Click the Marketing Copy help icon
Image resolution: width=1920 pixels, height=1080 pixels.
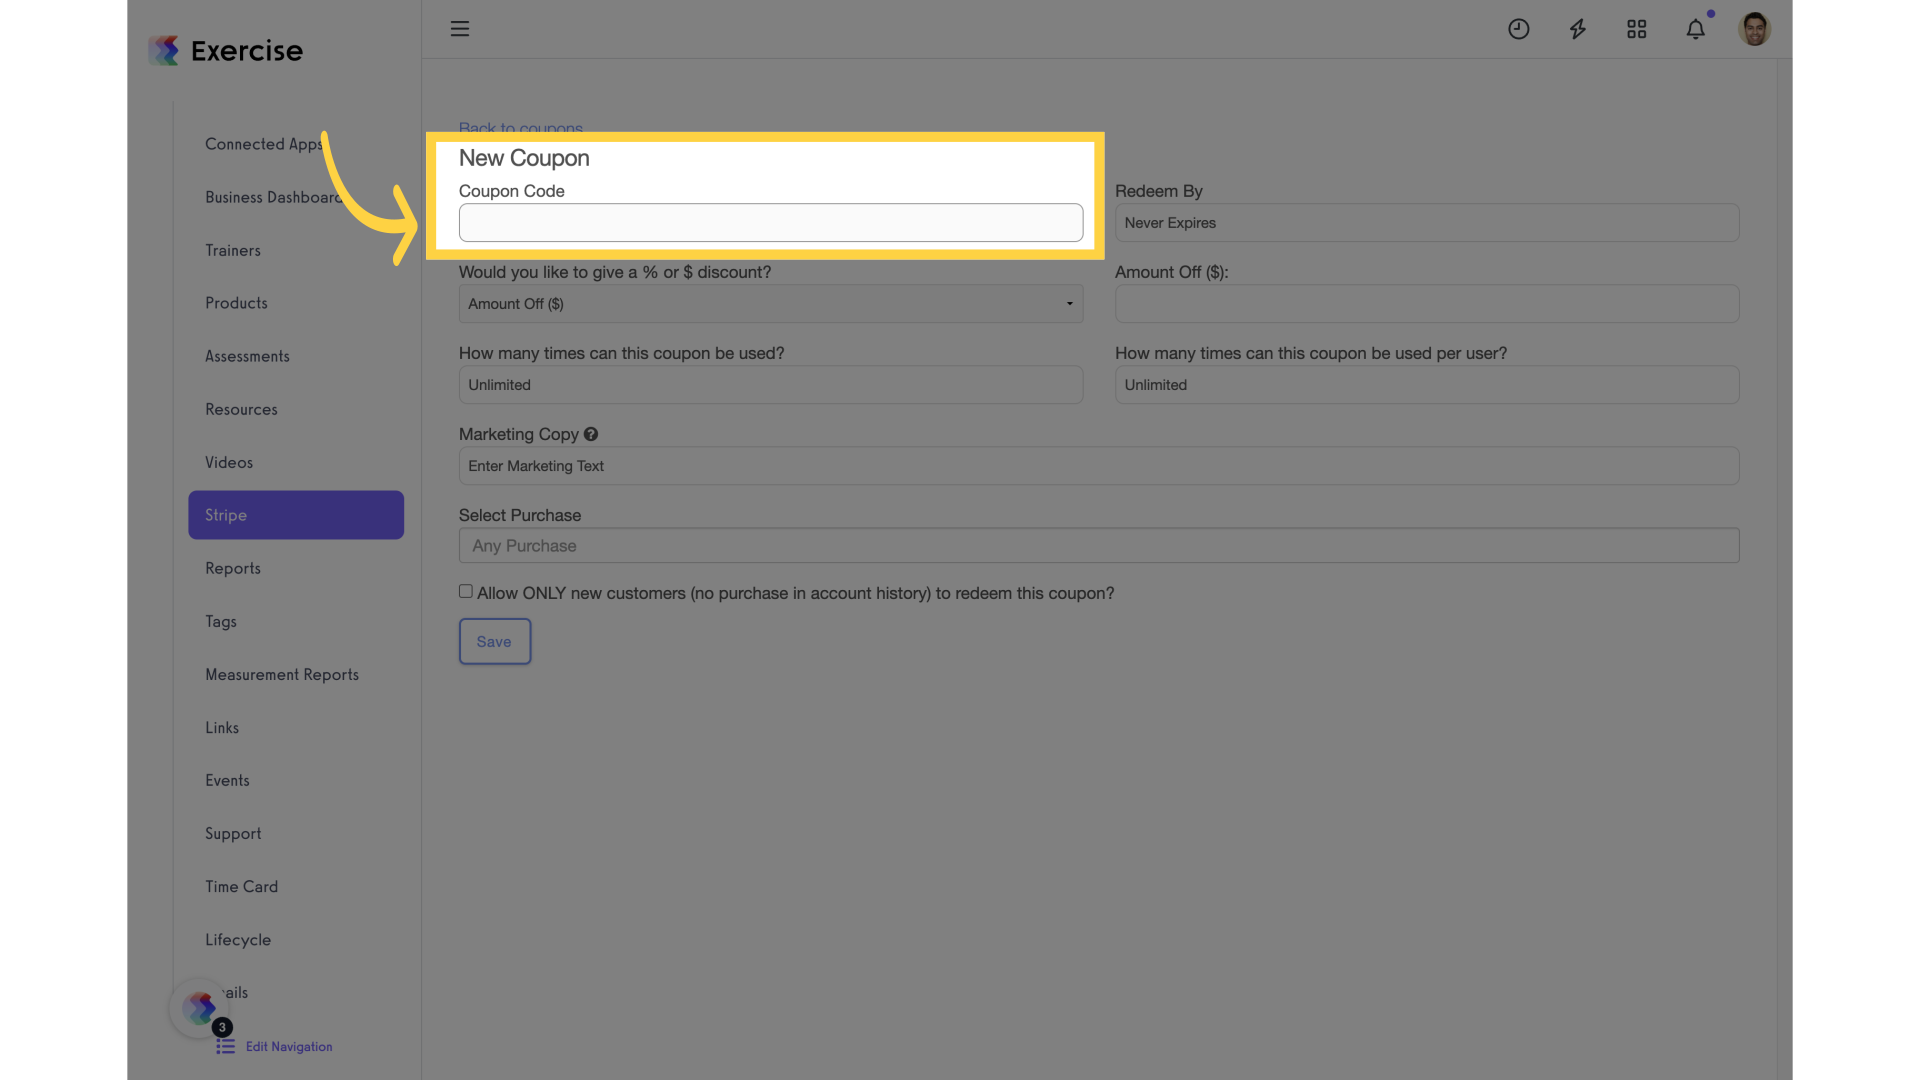pyautogui.click(x=591, y=434)
